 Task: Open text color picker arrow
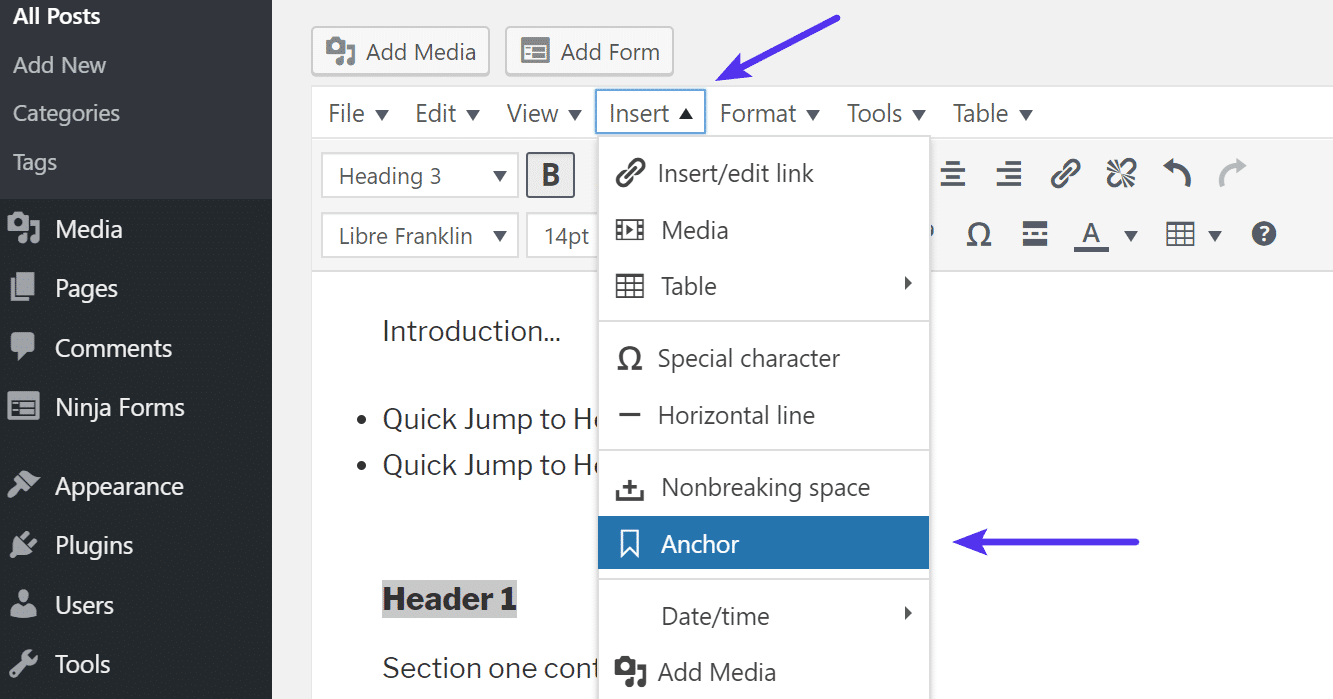[1131, 236]
